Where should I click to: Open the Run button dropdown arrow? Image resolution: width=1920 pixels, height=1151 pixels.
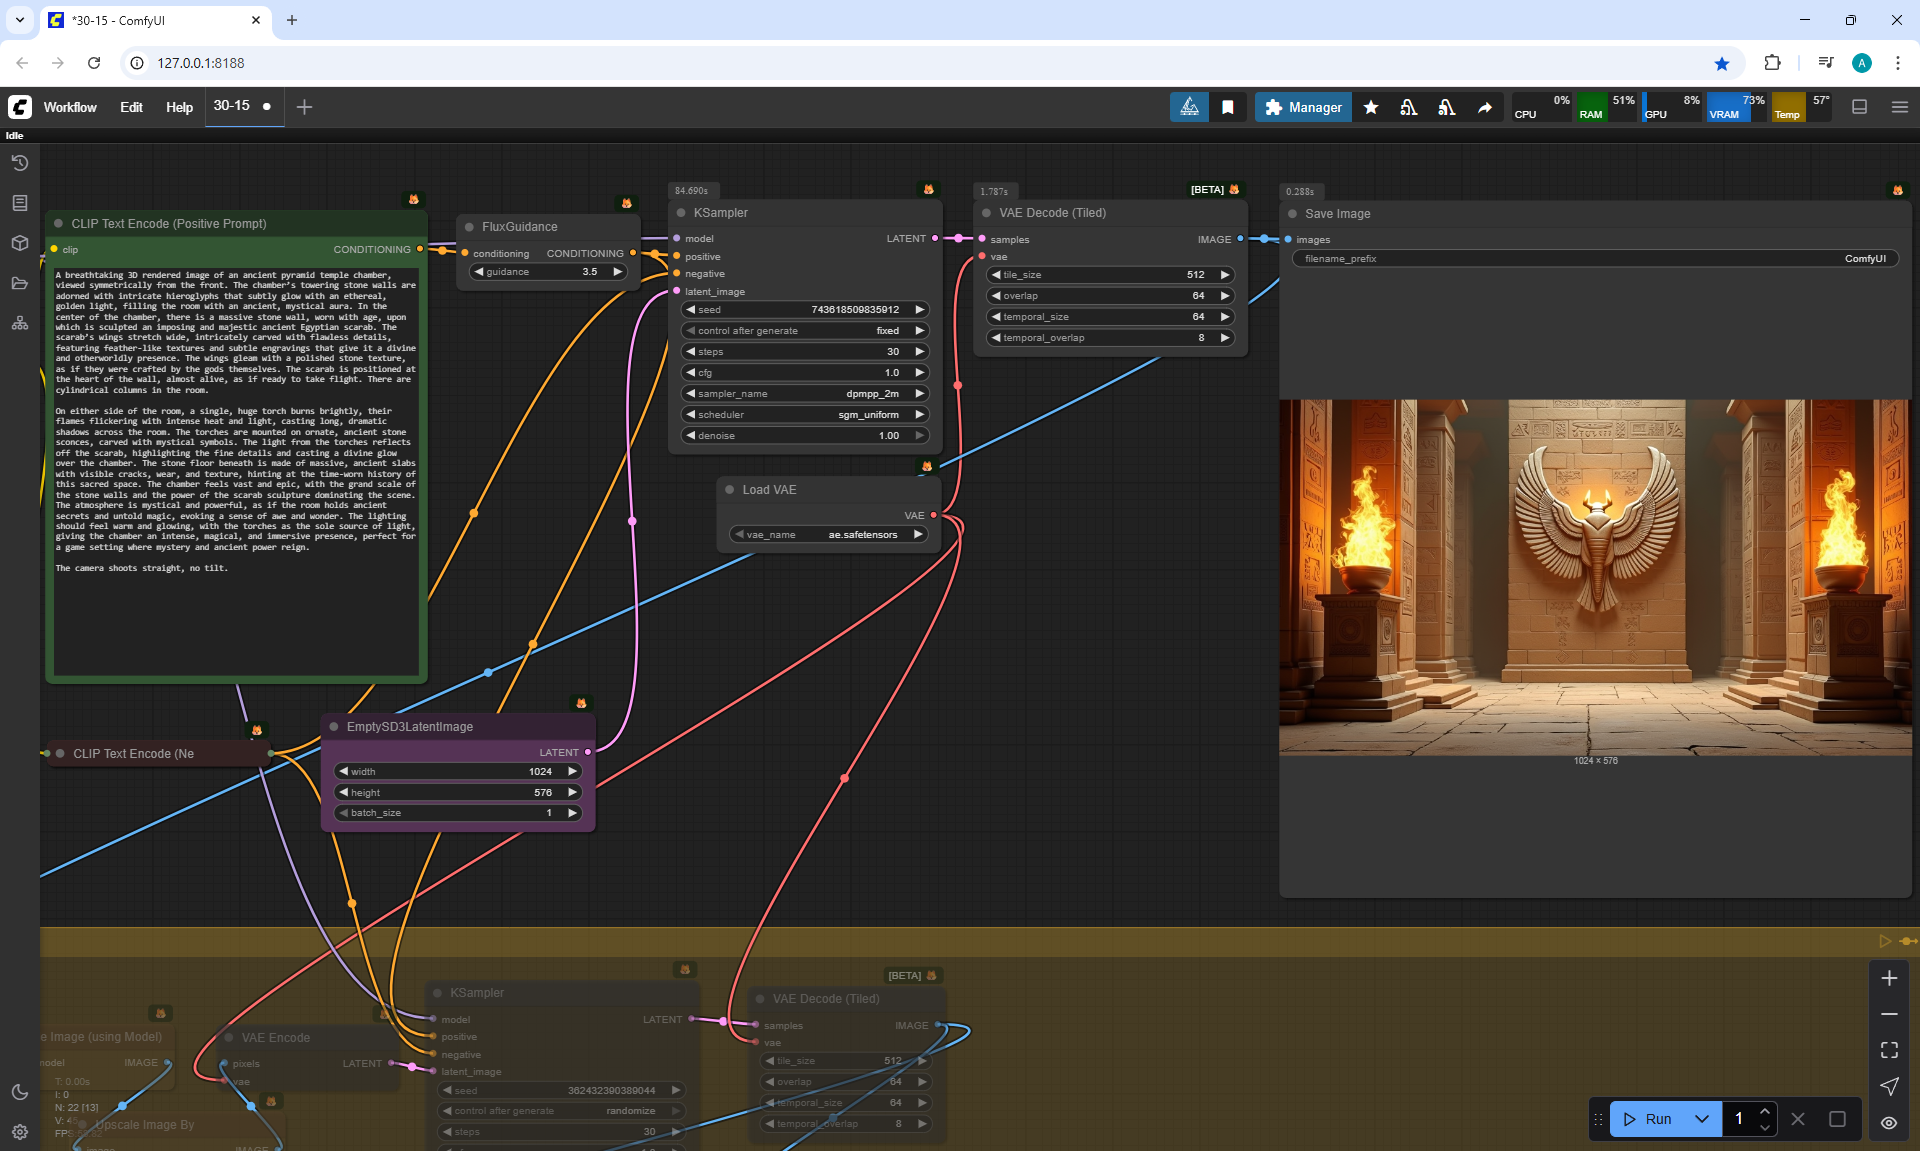[1702, 1119]
